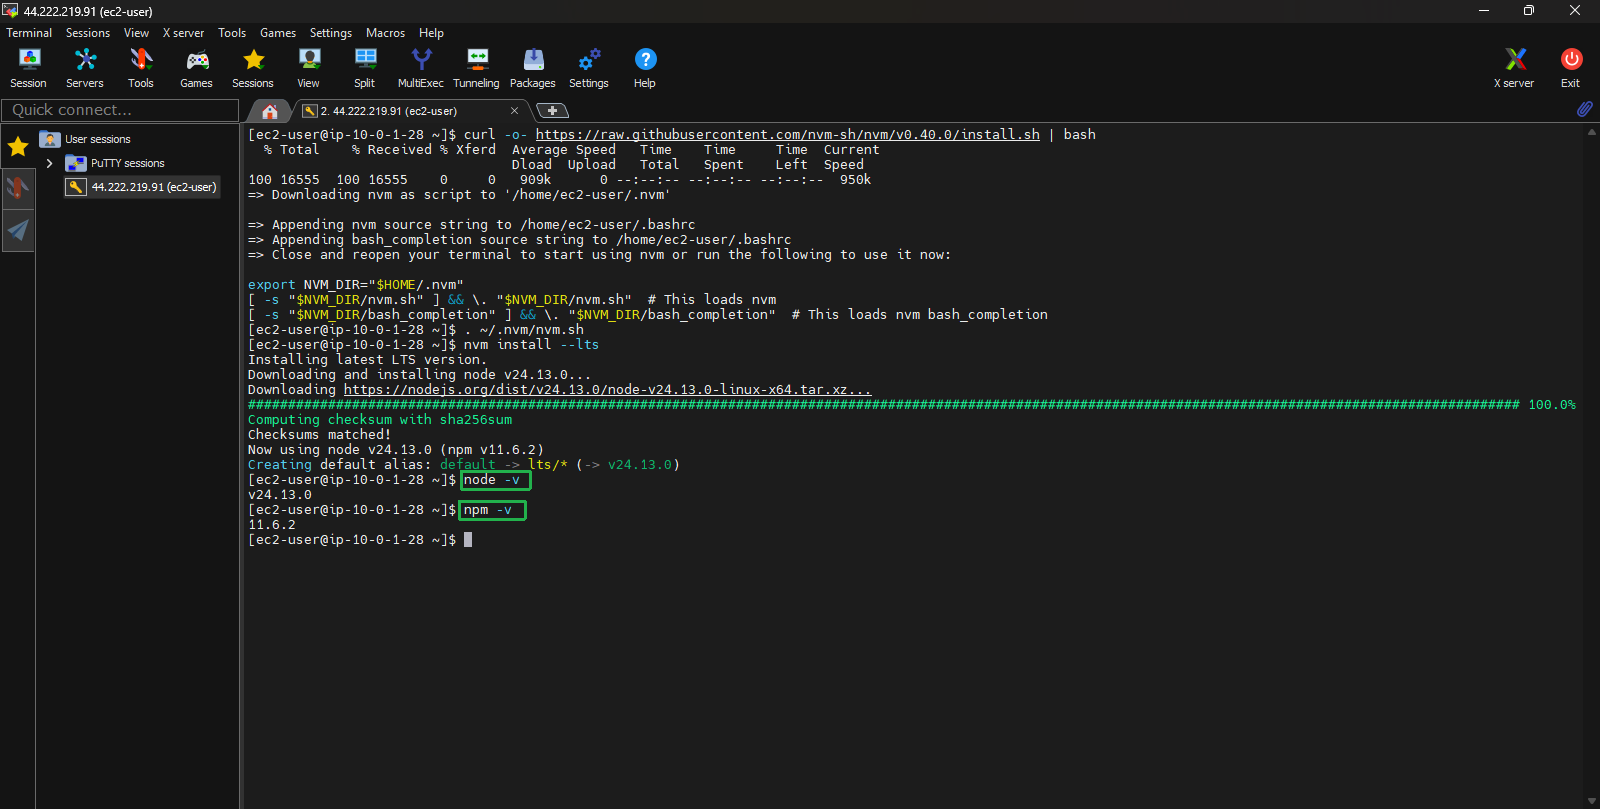Image resolution: width=1600 pixels, height=809 pixels.
Task: Click the 'export NVM_DIR' terminal line
Action: (356, 284)
